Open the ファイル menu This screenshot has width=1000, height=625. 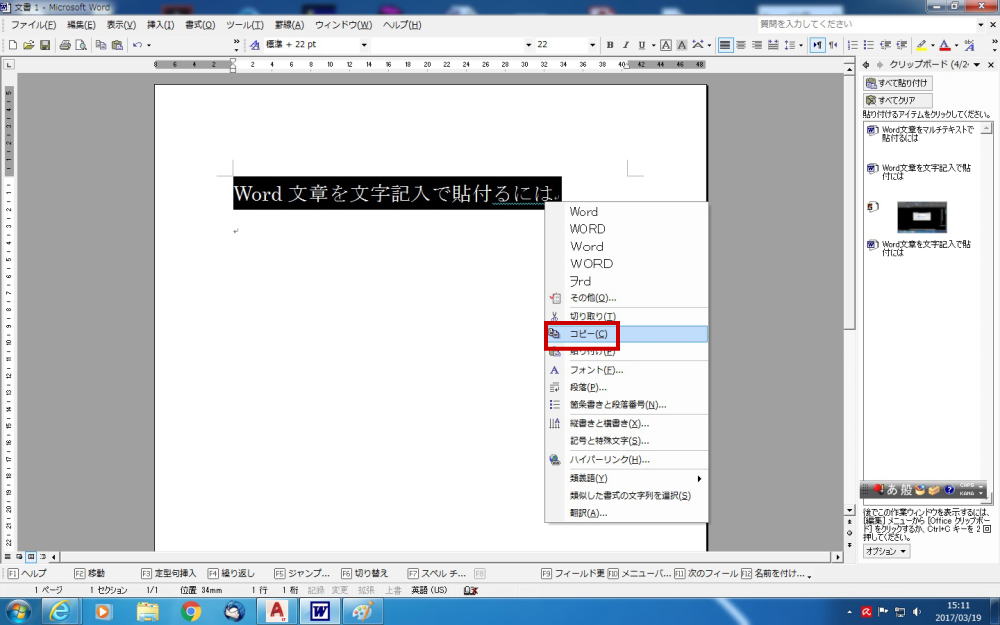point(33,25)
